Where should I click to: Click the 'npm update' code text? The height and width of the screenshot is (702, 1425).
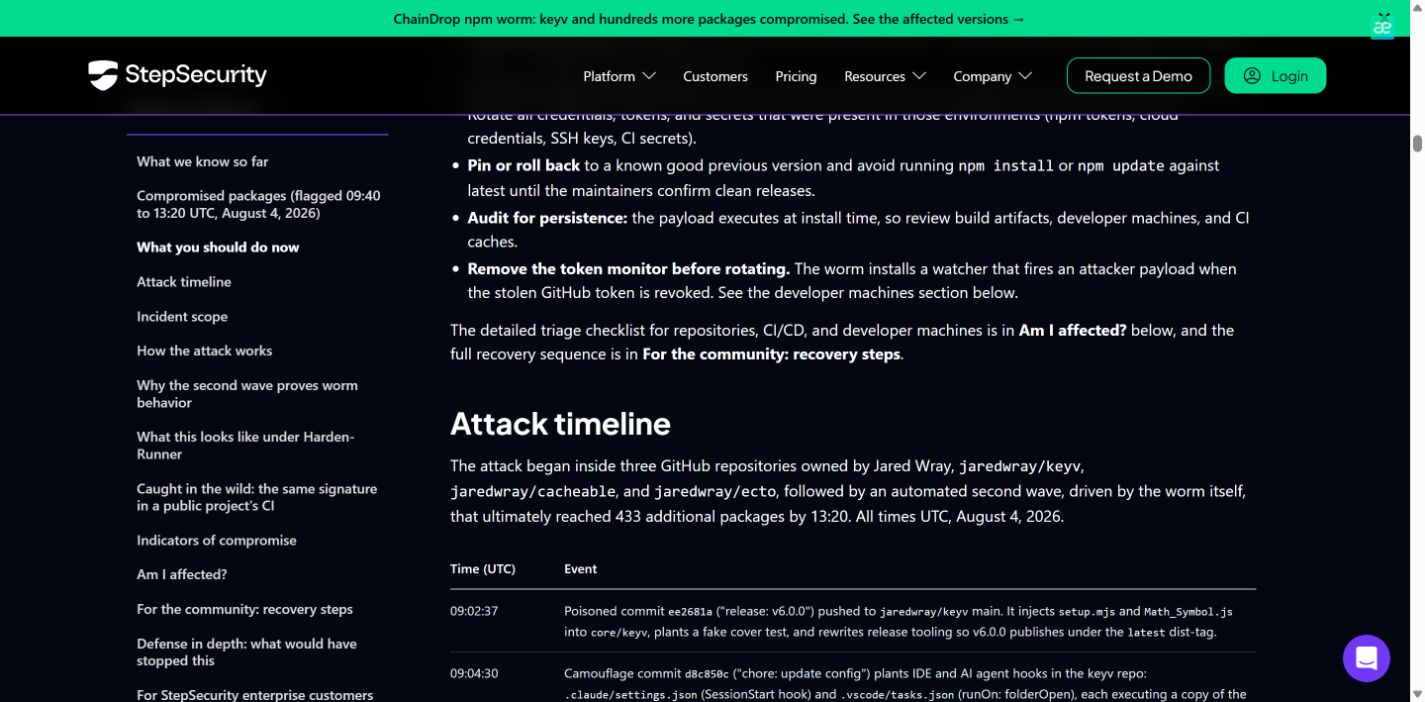coord(1121,166)
